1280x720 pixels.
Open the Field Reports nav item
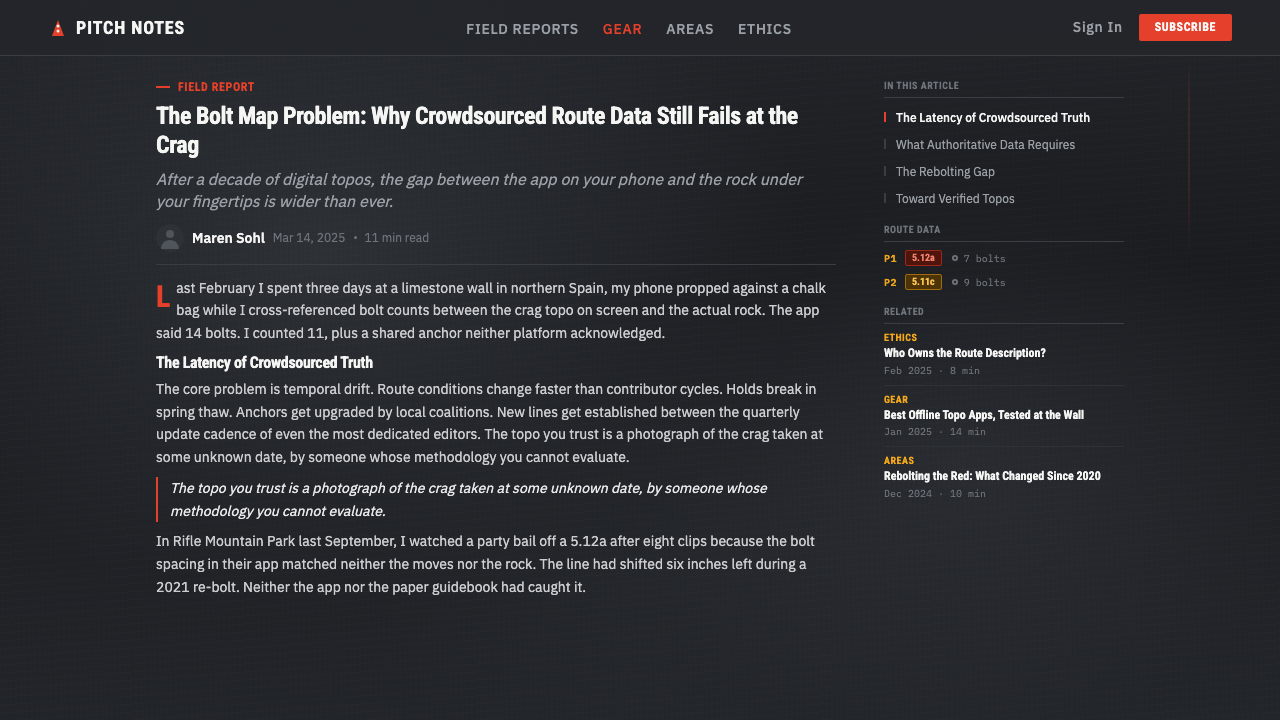(522, 29)
